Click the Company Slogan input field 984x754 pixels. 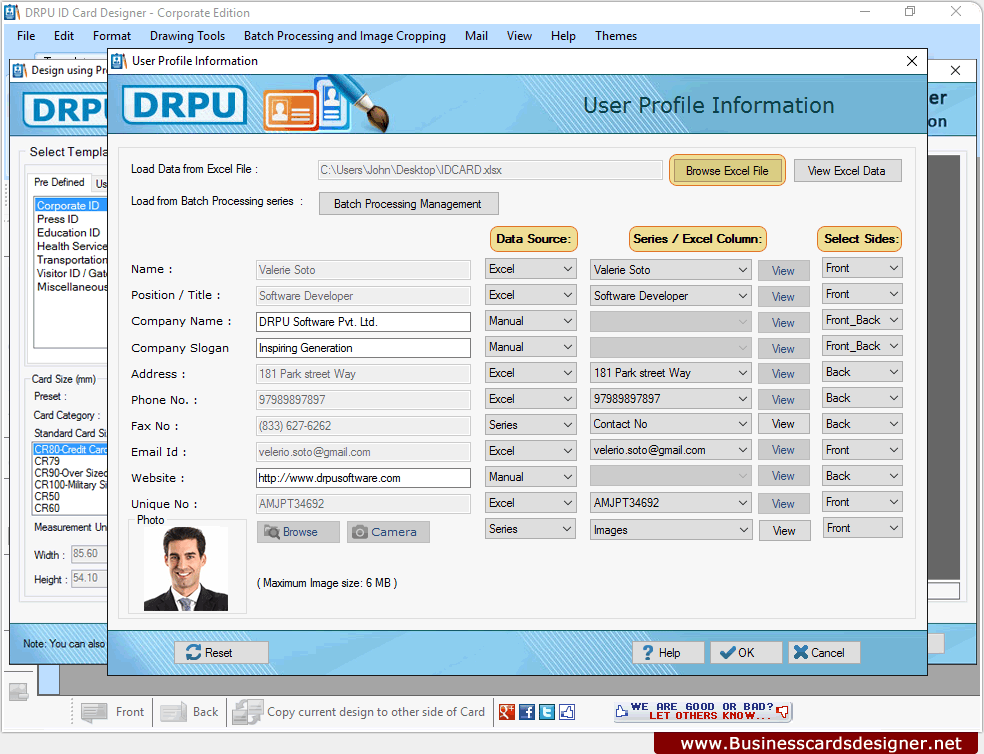[x=363, y=348]
